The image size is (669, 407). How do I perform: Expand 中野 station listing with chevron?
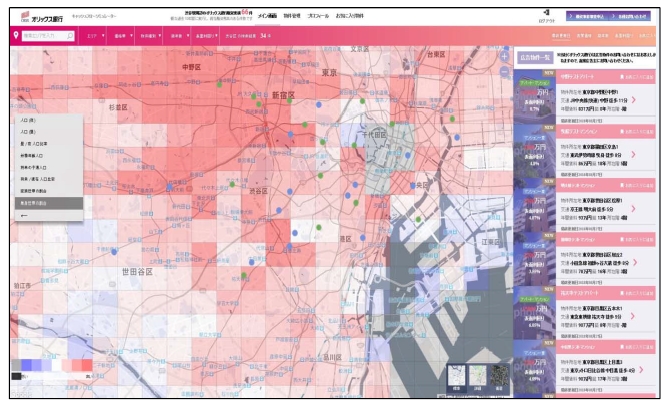click(634, 100)
